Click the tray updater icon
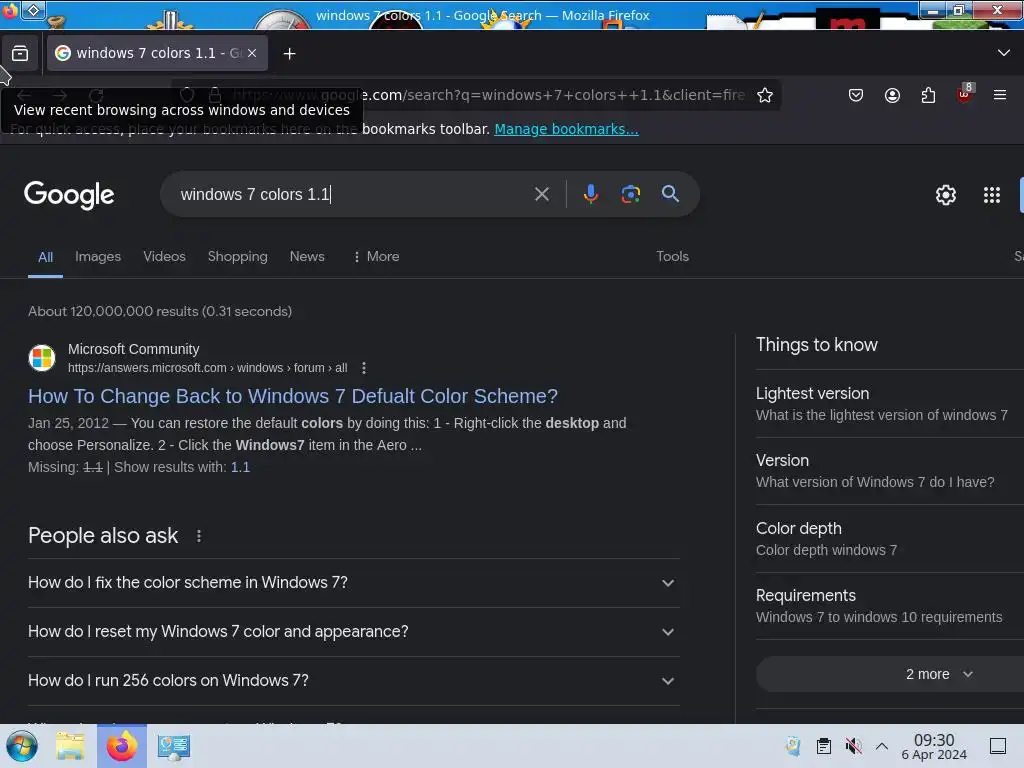 click(x=793, y=746)
